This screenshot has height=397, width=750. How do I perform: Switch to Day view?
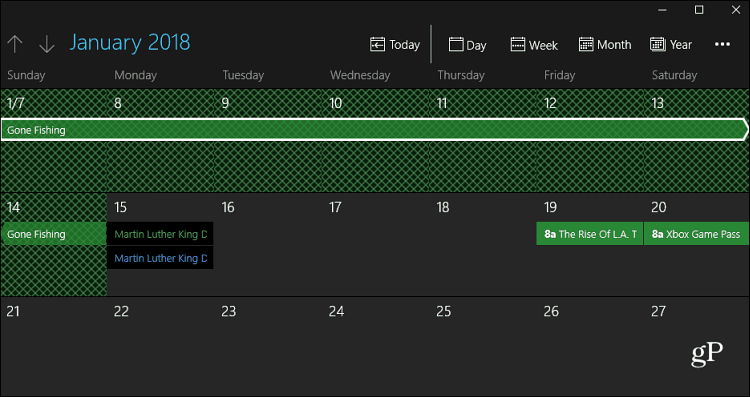(x=467, y=45)
